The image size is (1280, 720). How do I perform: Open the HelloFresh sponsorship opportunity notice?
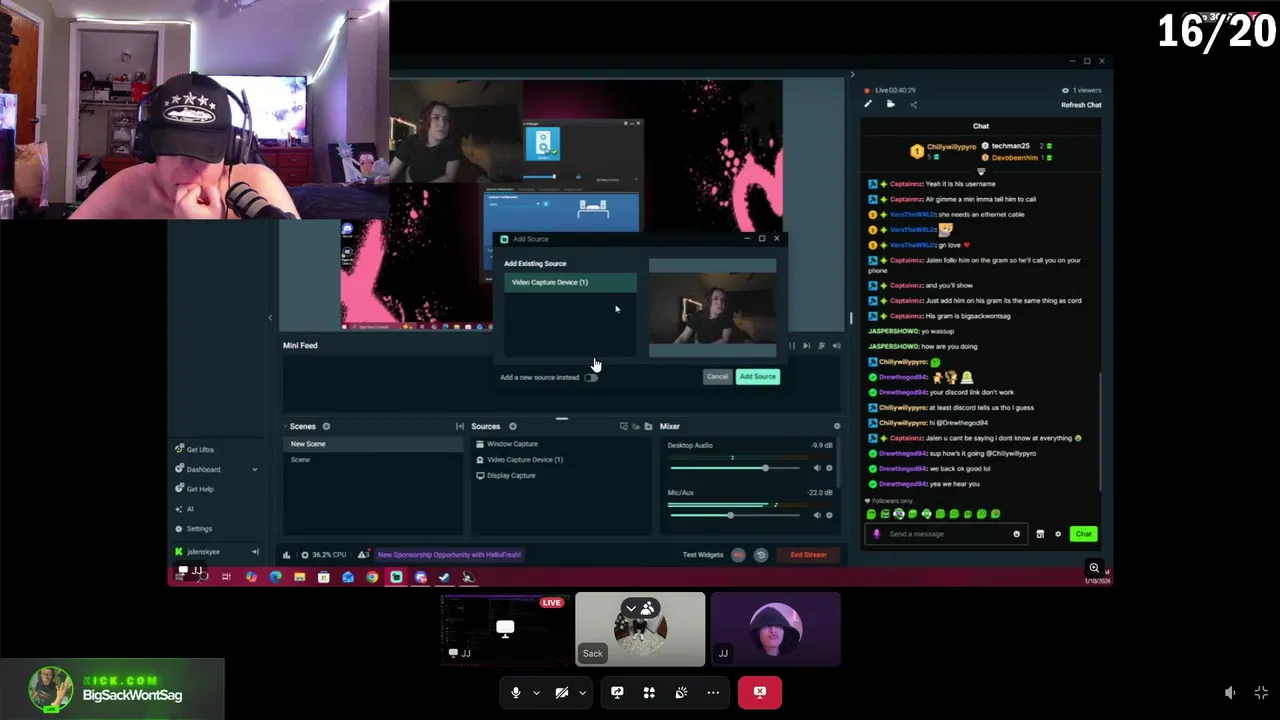click(x=449, y=555)
